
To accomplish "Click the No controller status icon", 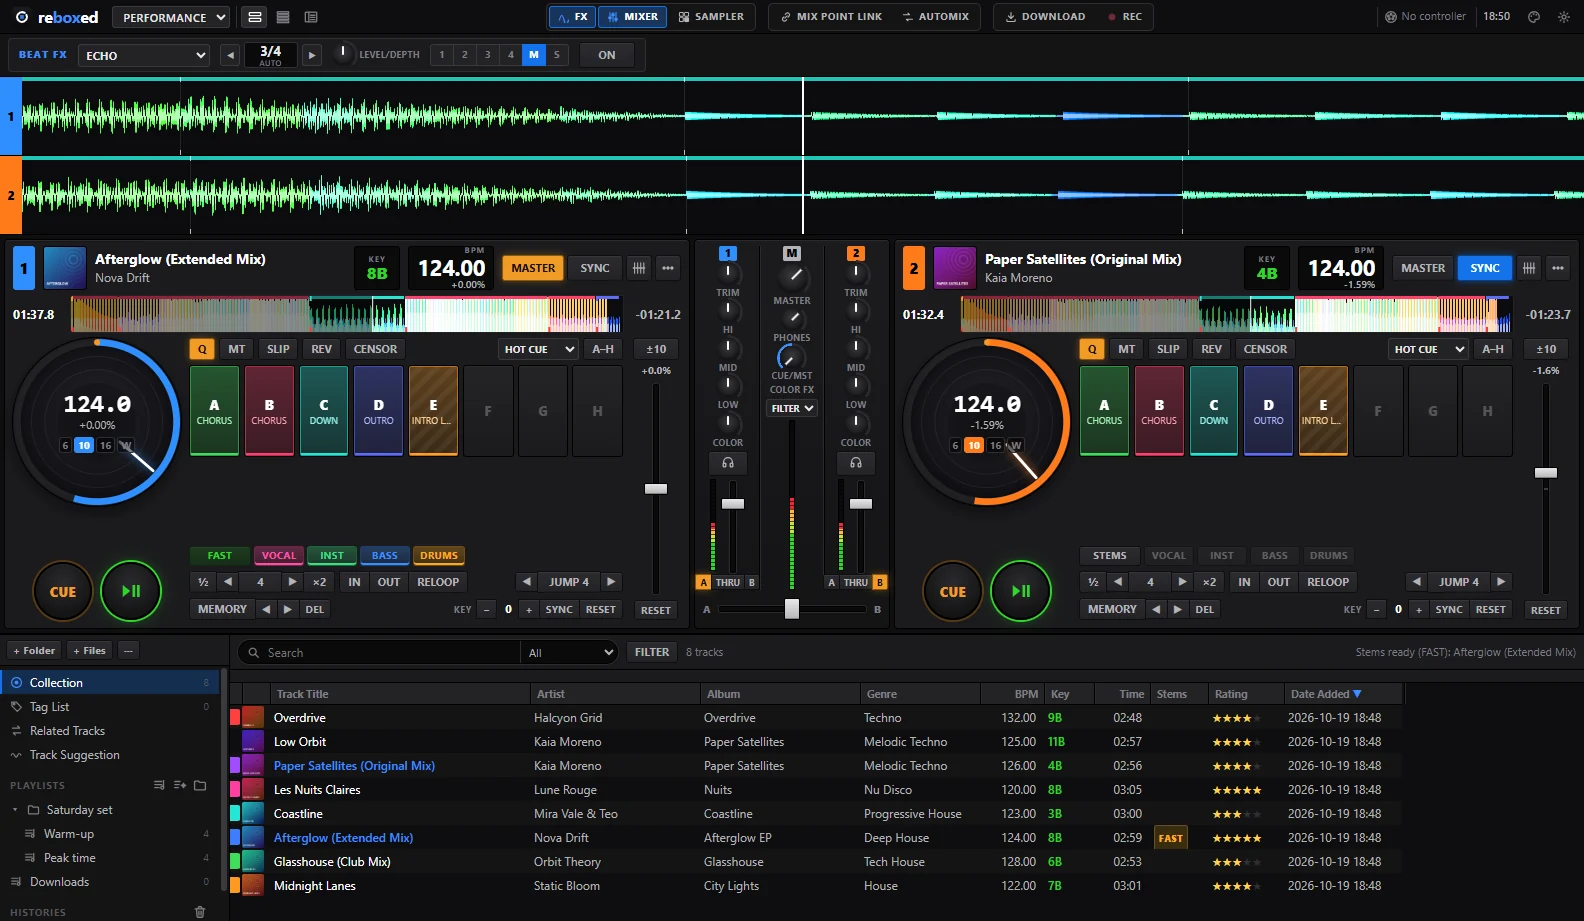I will click(1391, 17).
